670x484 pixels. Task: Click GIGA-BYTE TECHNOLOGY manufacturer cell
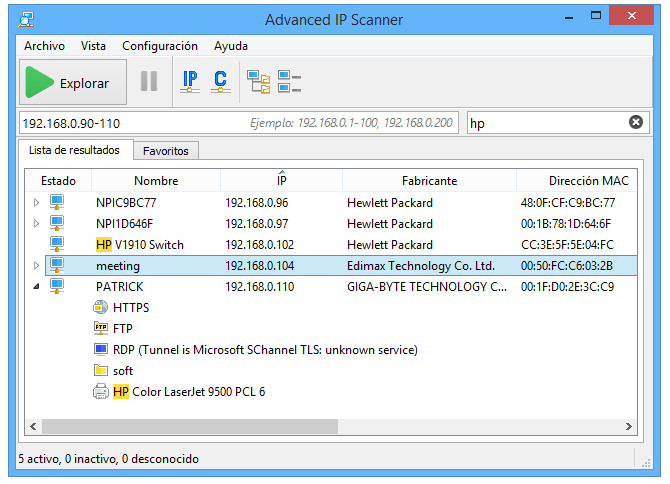[x=427, y=287]
